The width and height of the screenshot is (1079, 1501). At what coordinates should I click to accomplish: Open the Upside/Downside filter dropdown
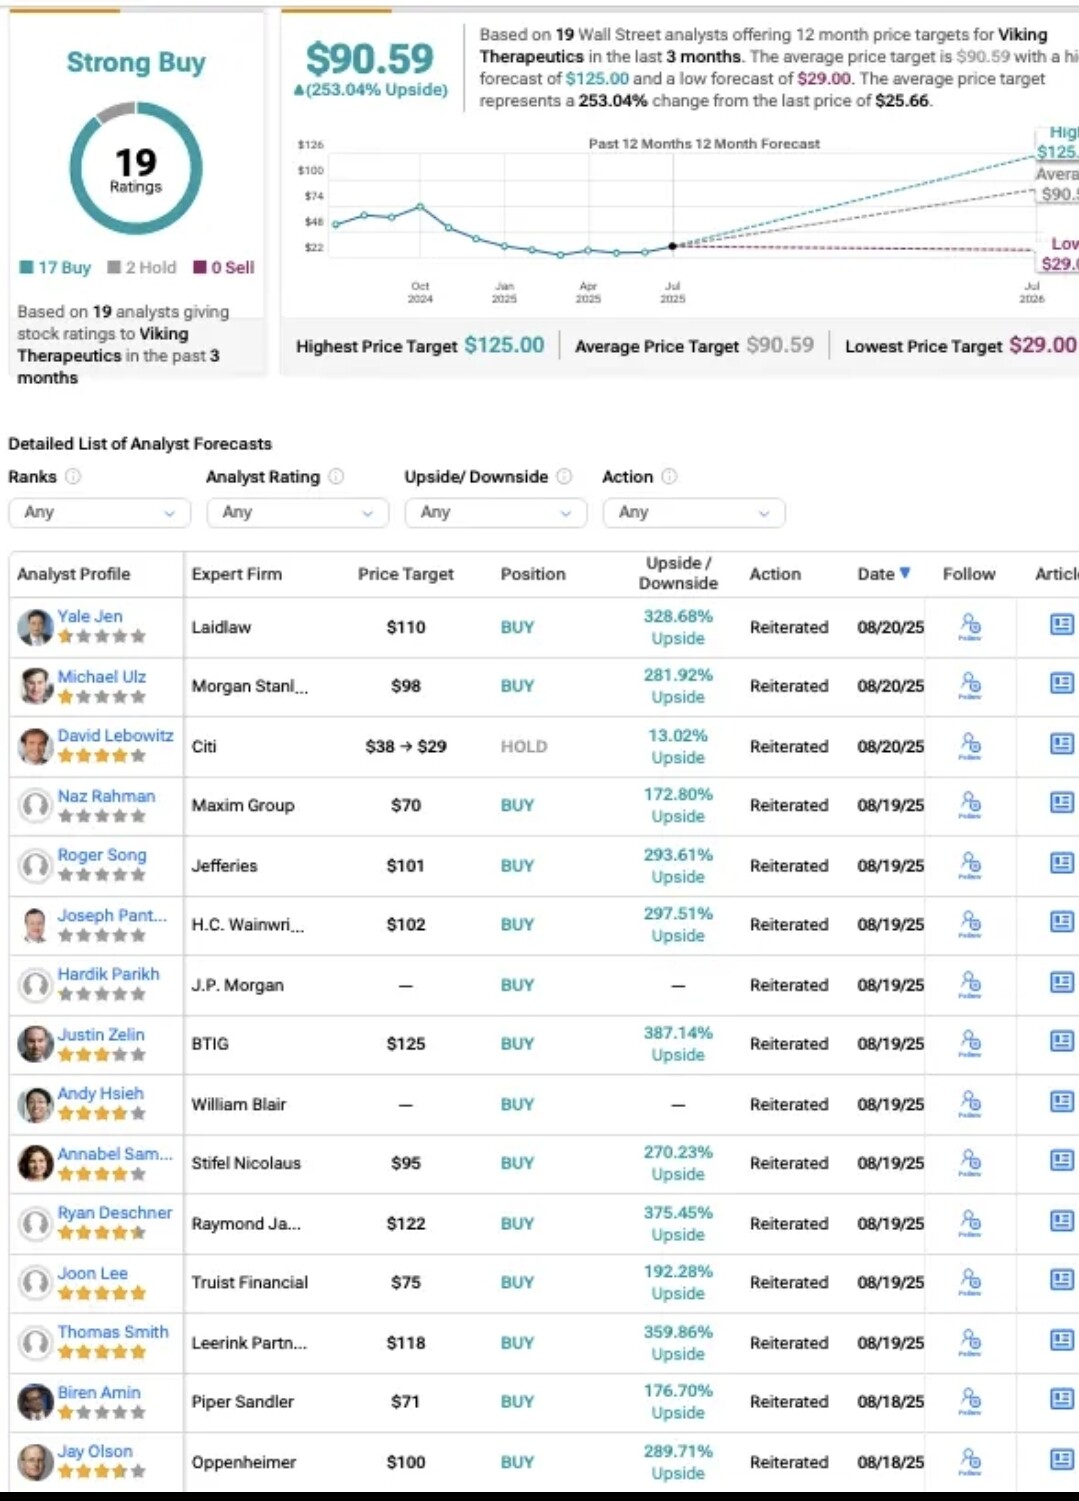click(x=495, y=512)
